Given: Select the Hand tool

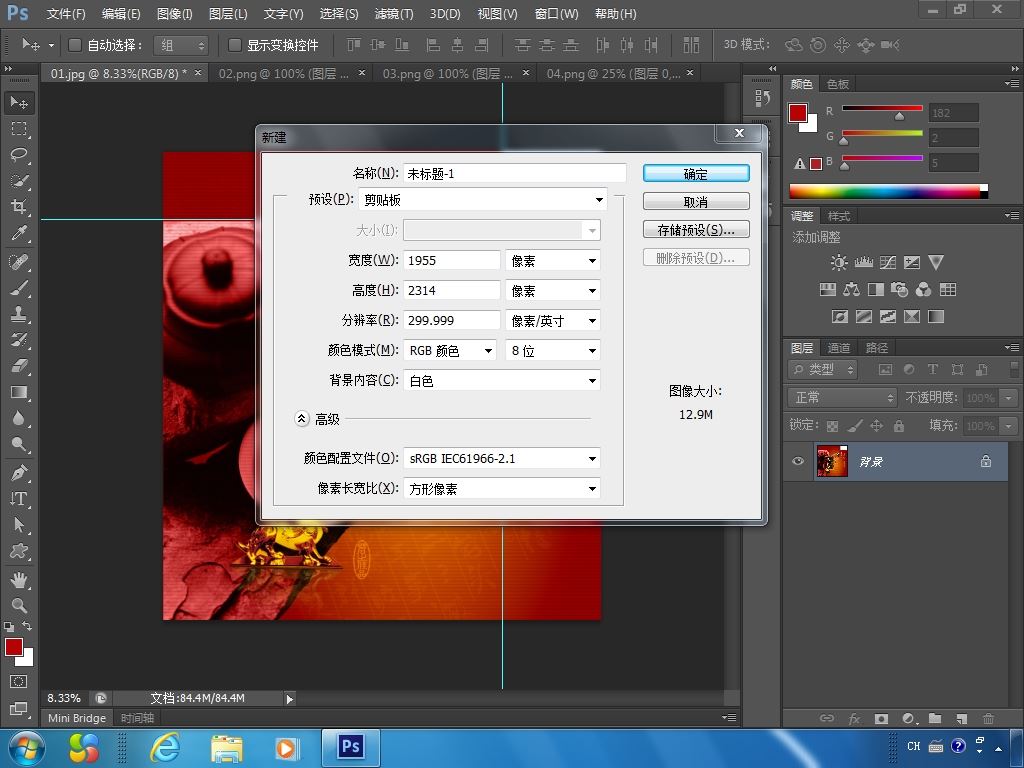Looking at the screenshot, I should click(19, 579).
